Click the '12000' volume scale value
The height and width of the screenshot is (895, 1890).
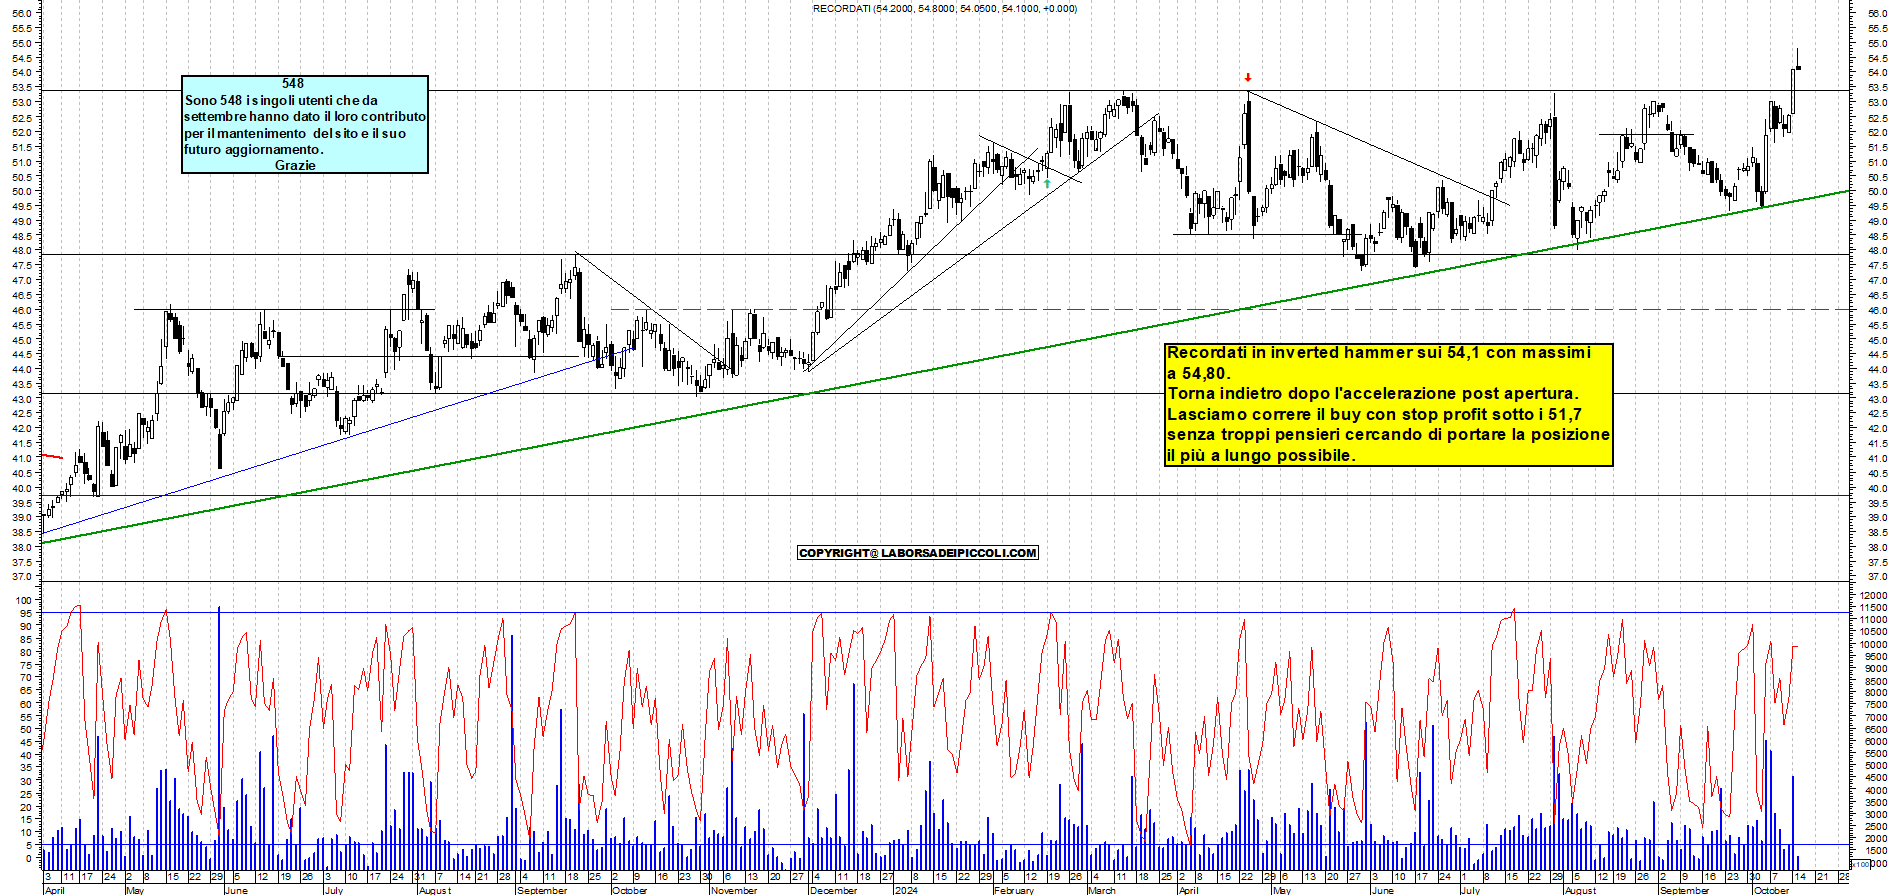[x=1873, y=596]
